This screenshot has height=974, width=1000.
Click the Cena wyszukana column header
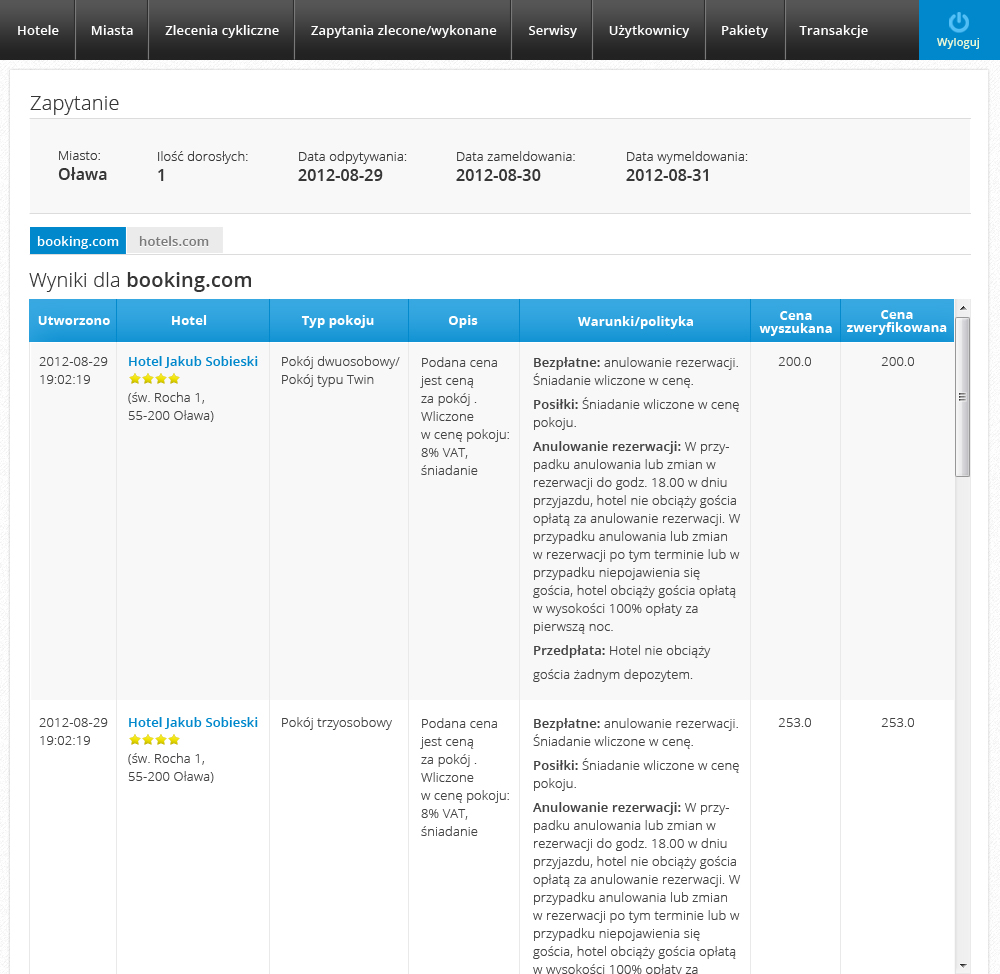click(x=795, y=321)
